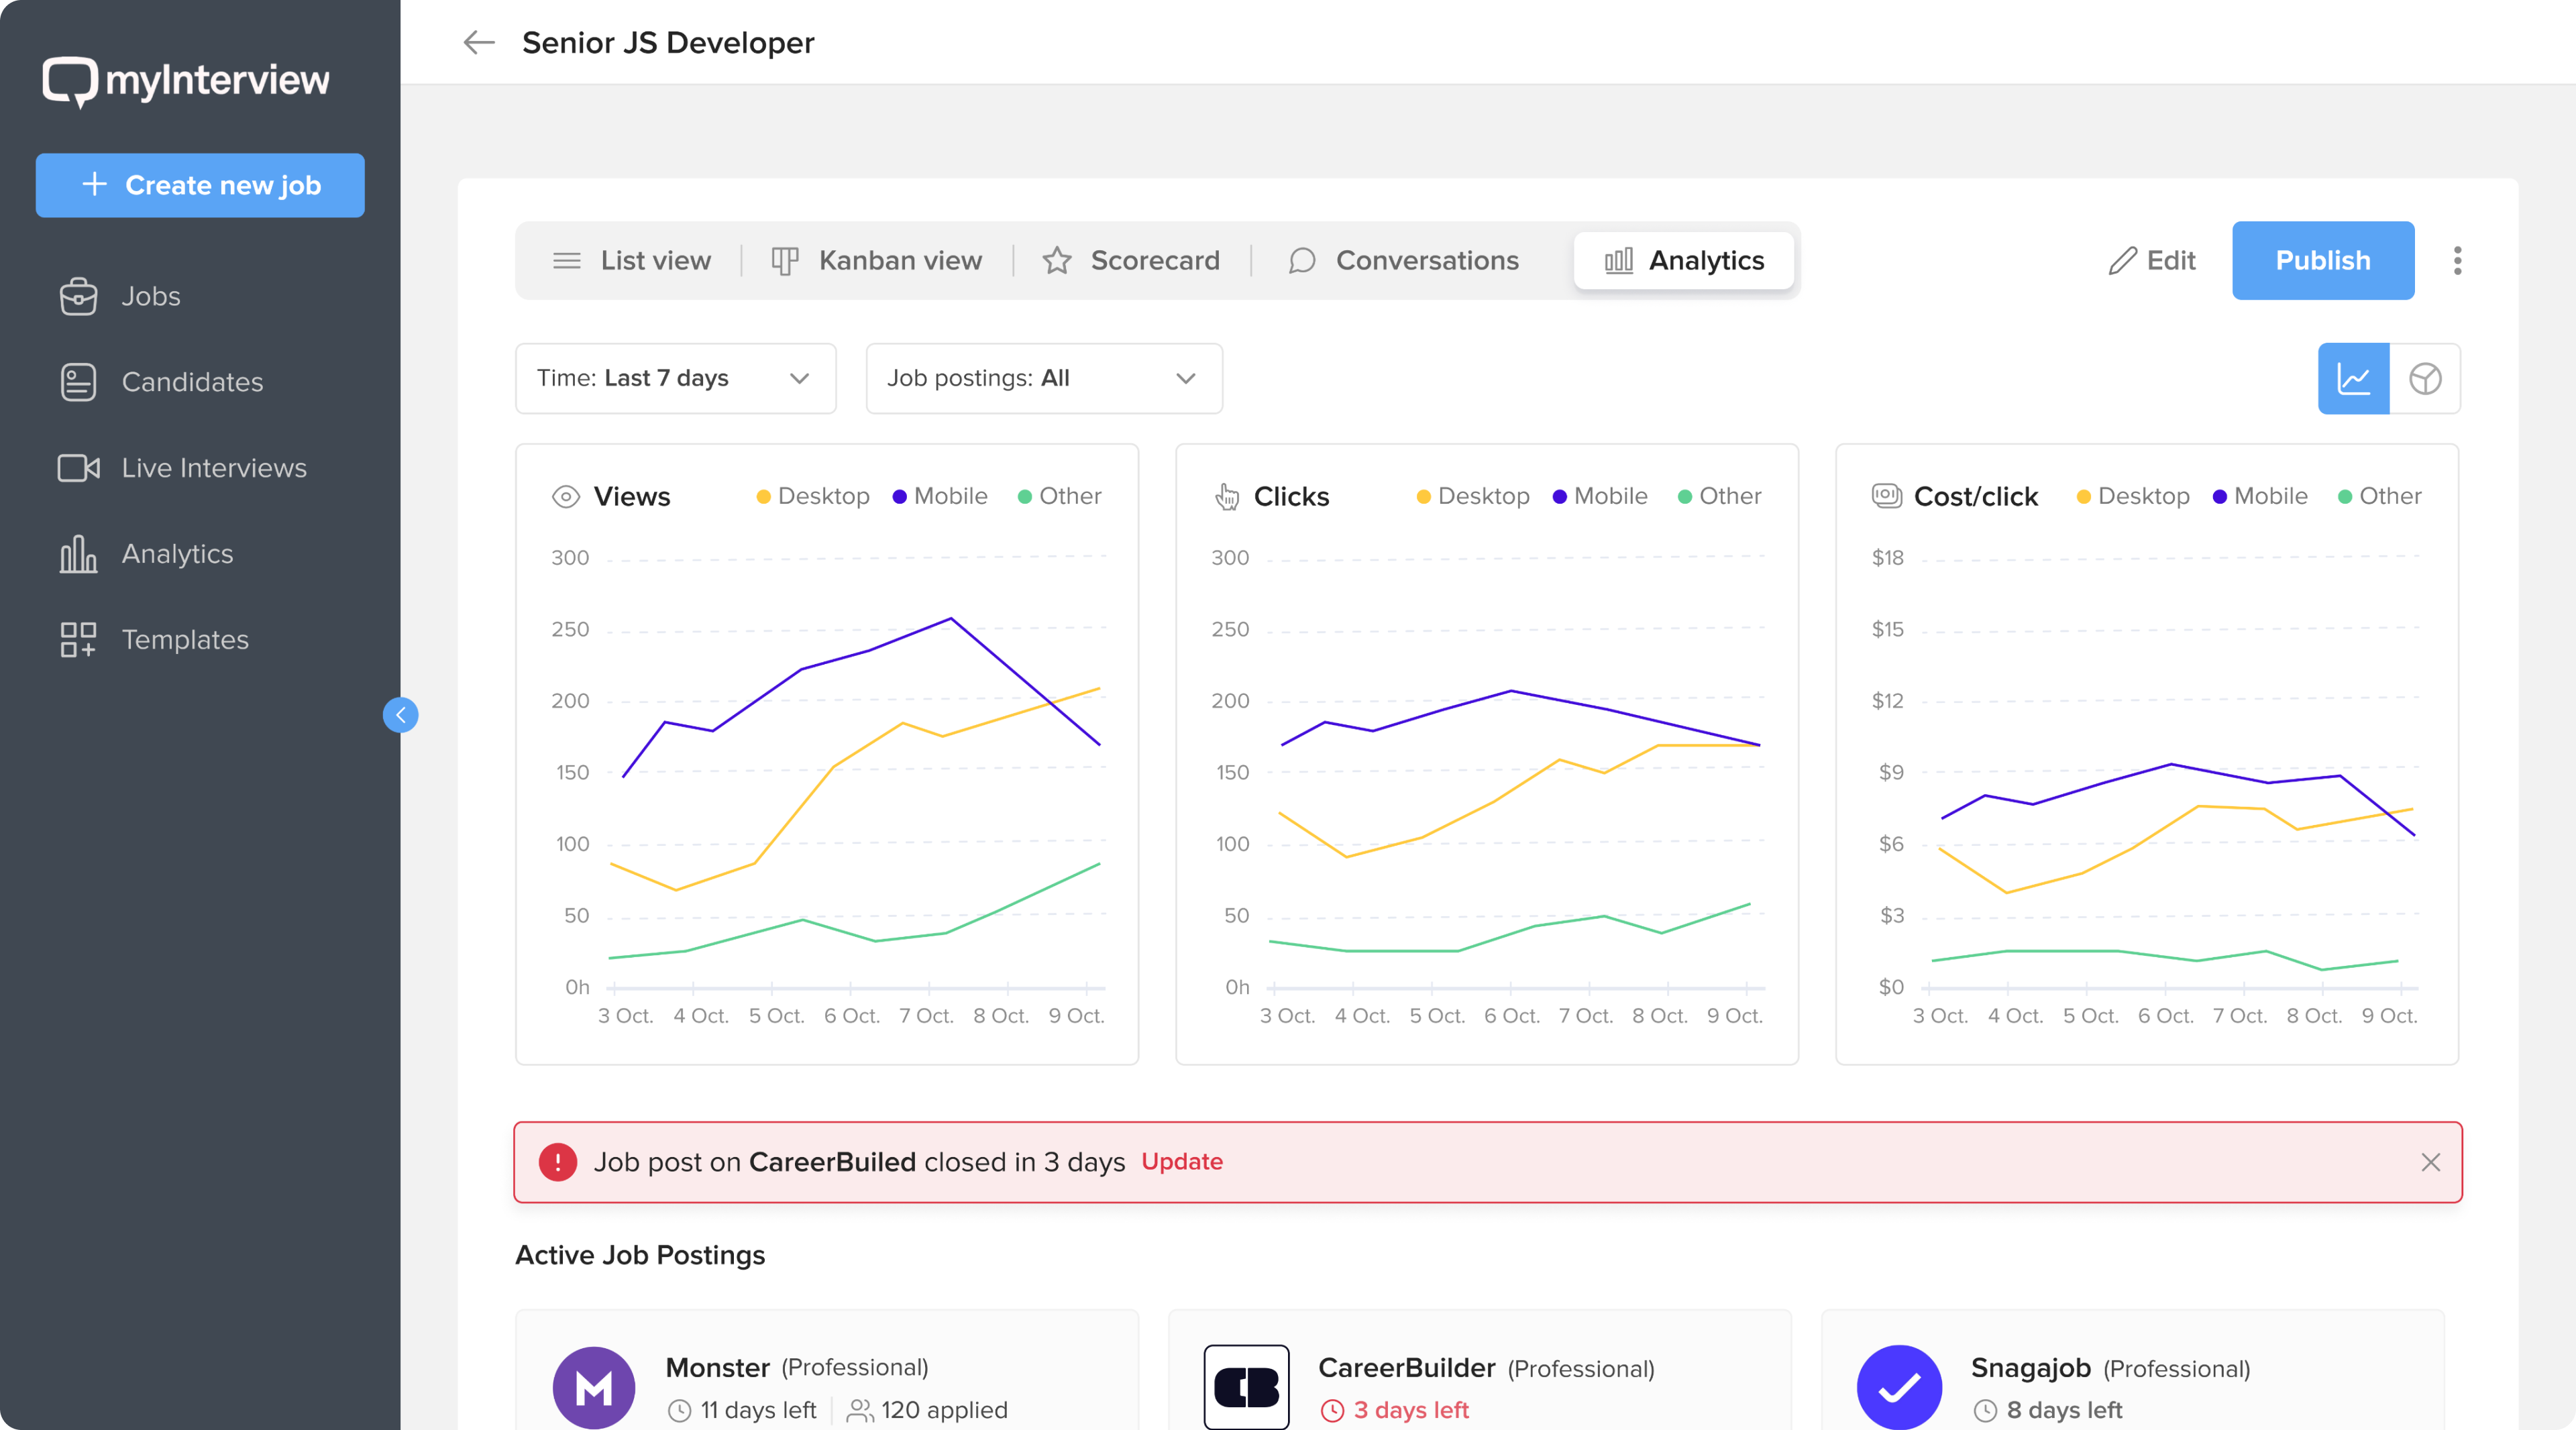Open the Conversations tab
This screenshot has width=2576, height=1430.
click(x=1404, y=261)
